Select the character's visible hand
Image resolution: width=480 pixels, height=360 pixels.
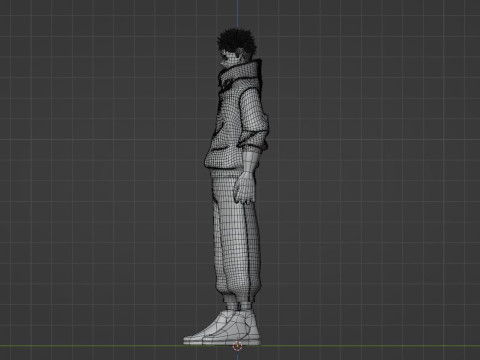244,188
